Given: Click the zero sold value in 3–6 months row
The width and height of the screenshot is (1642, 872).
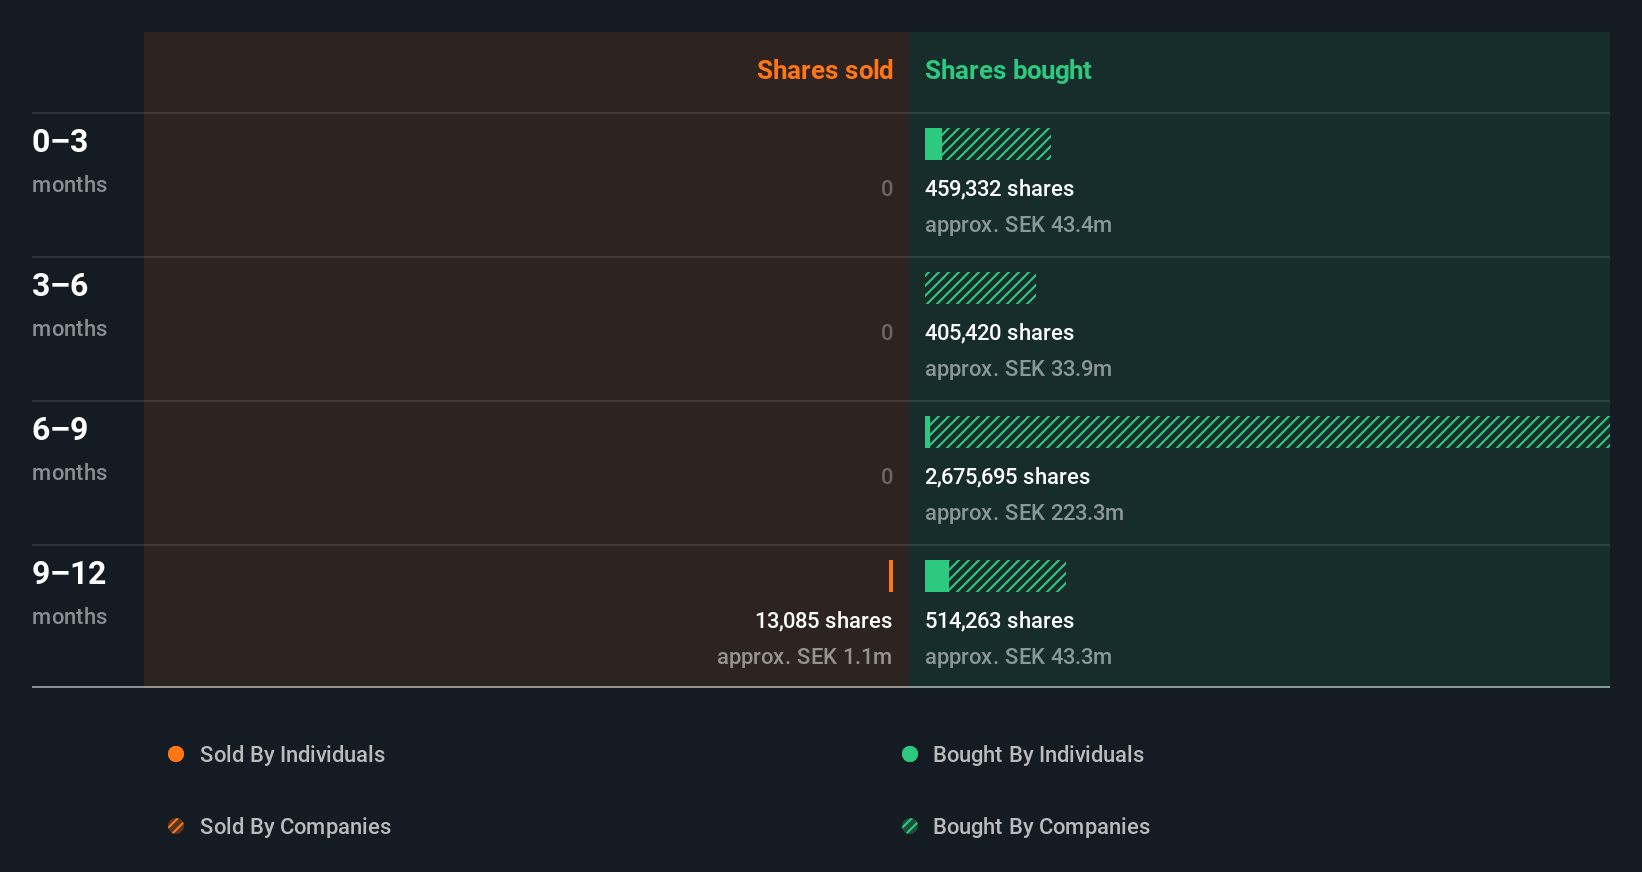Looking at the screenshot, I should pyautogui.click(x=887, y=333).
